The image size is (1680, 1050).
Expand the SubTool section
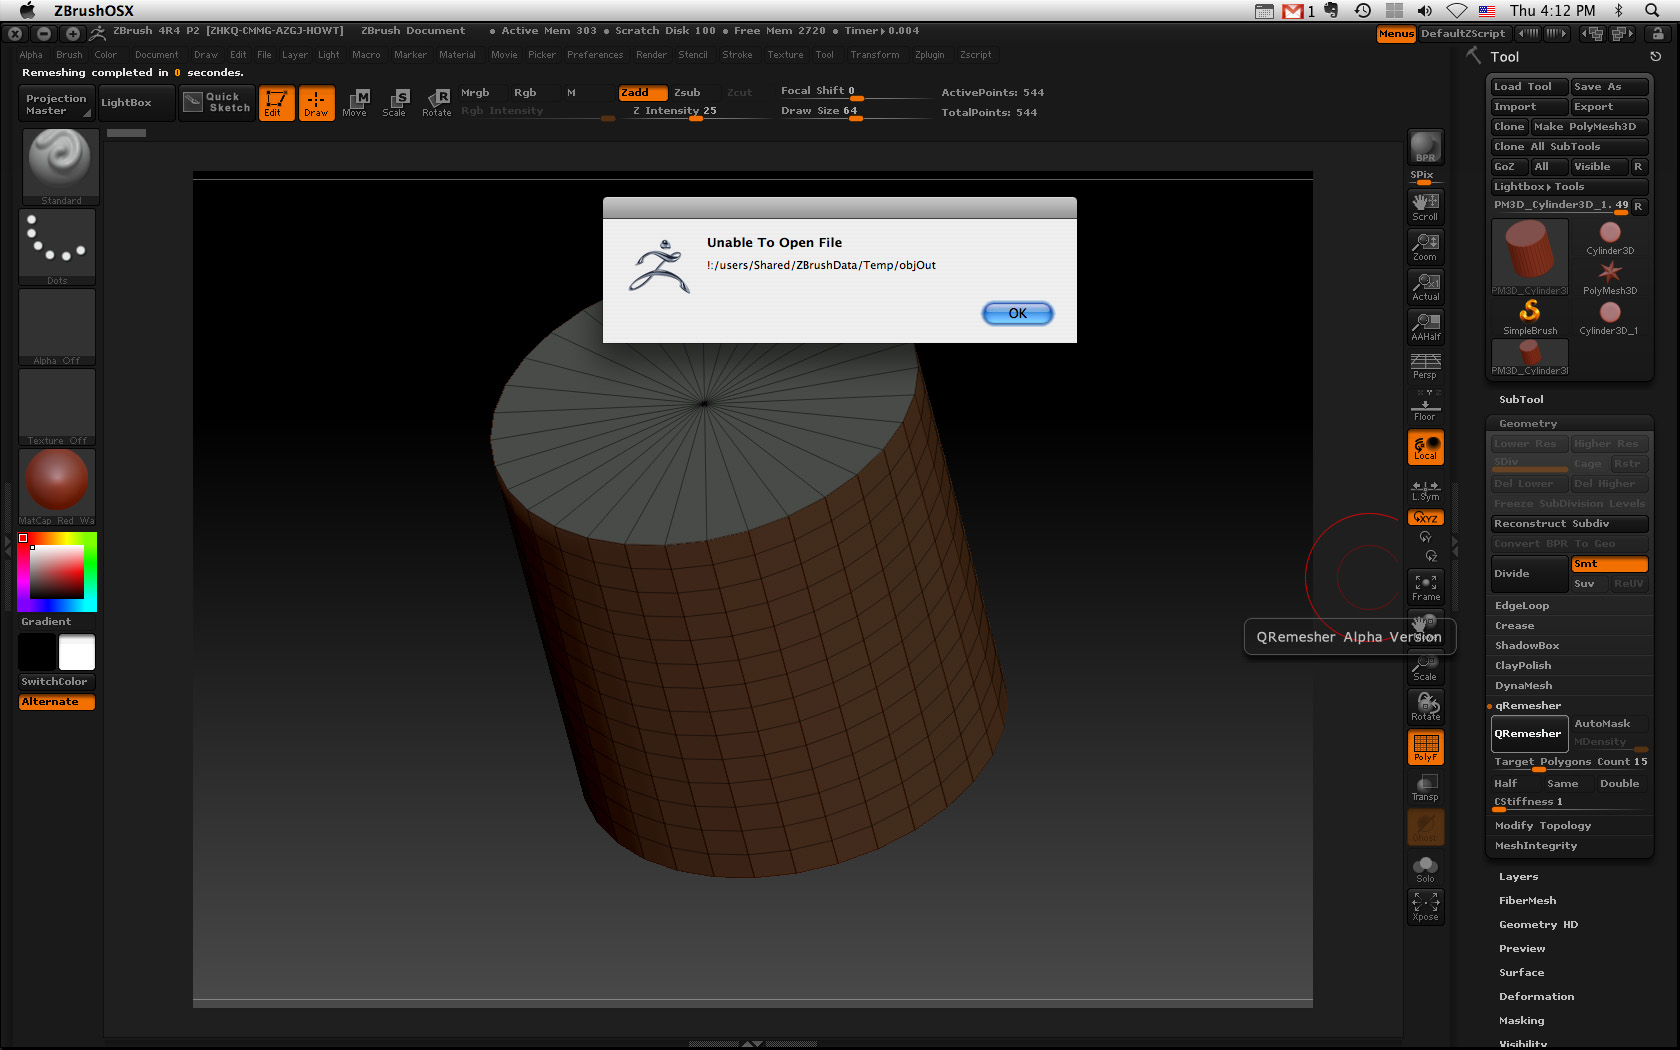(1521, 399)
